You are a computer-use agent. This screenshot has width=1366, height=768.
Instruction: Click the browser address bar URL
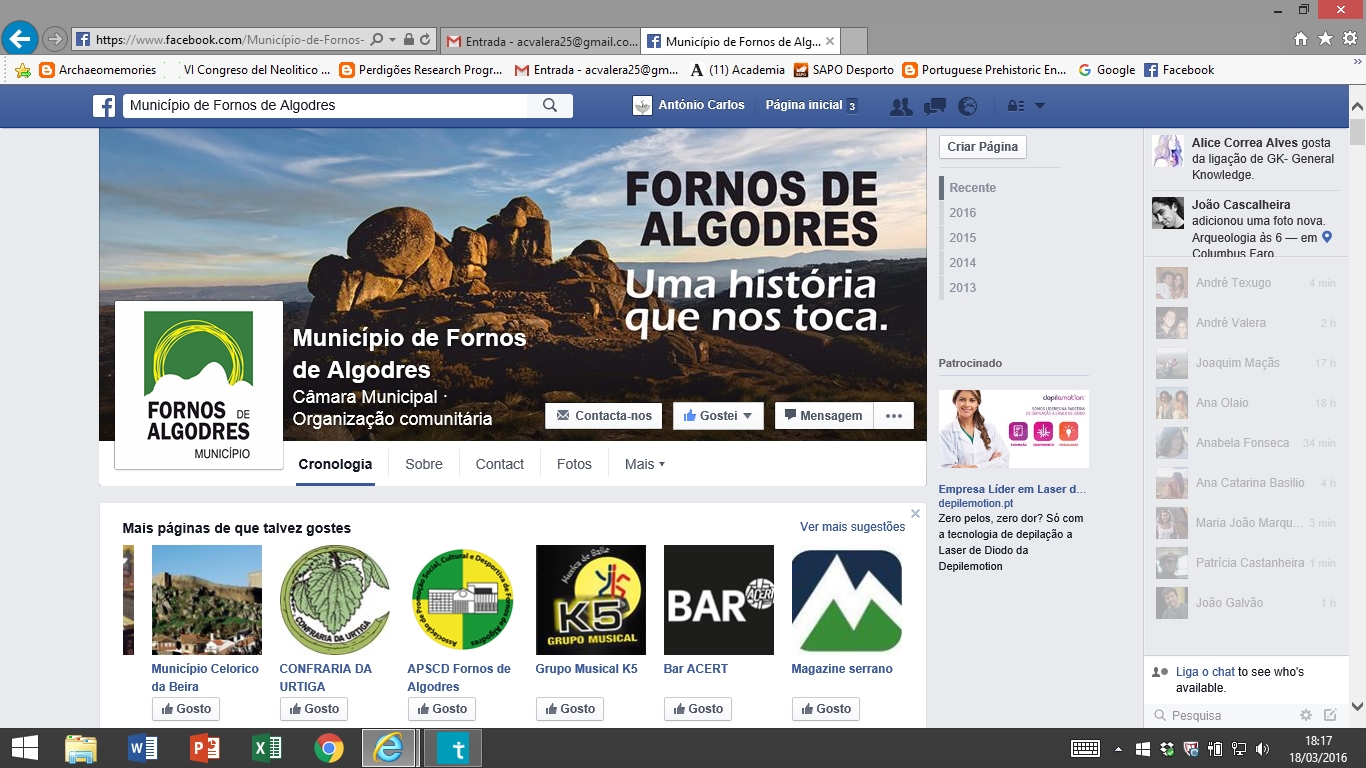(x=230, y=40)
